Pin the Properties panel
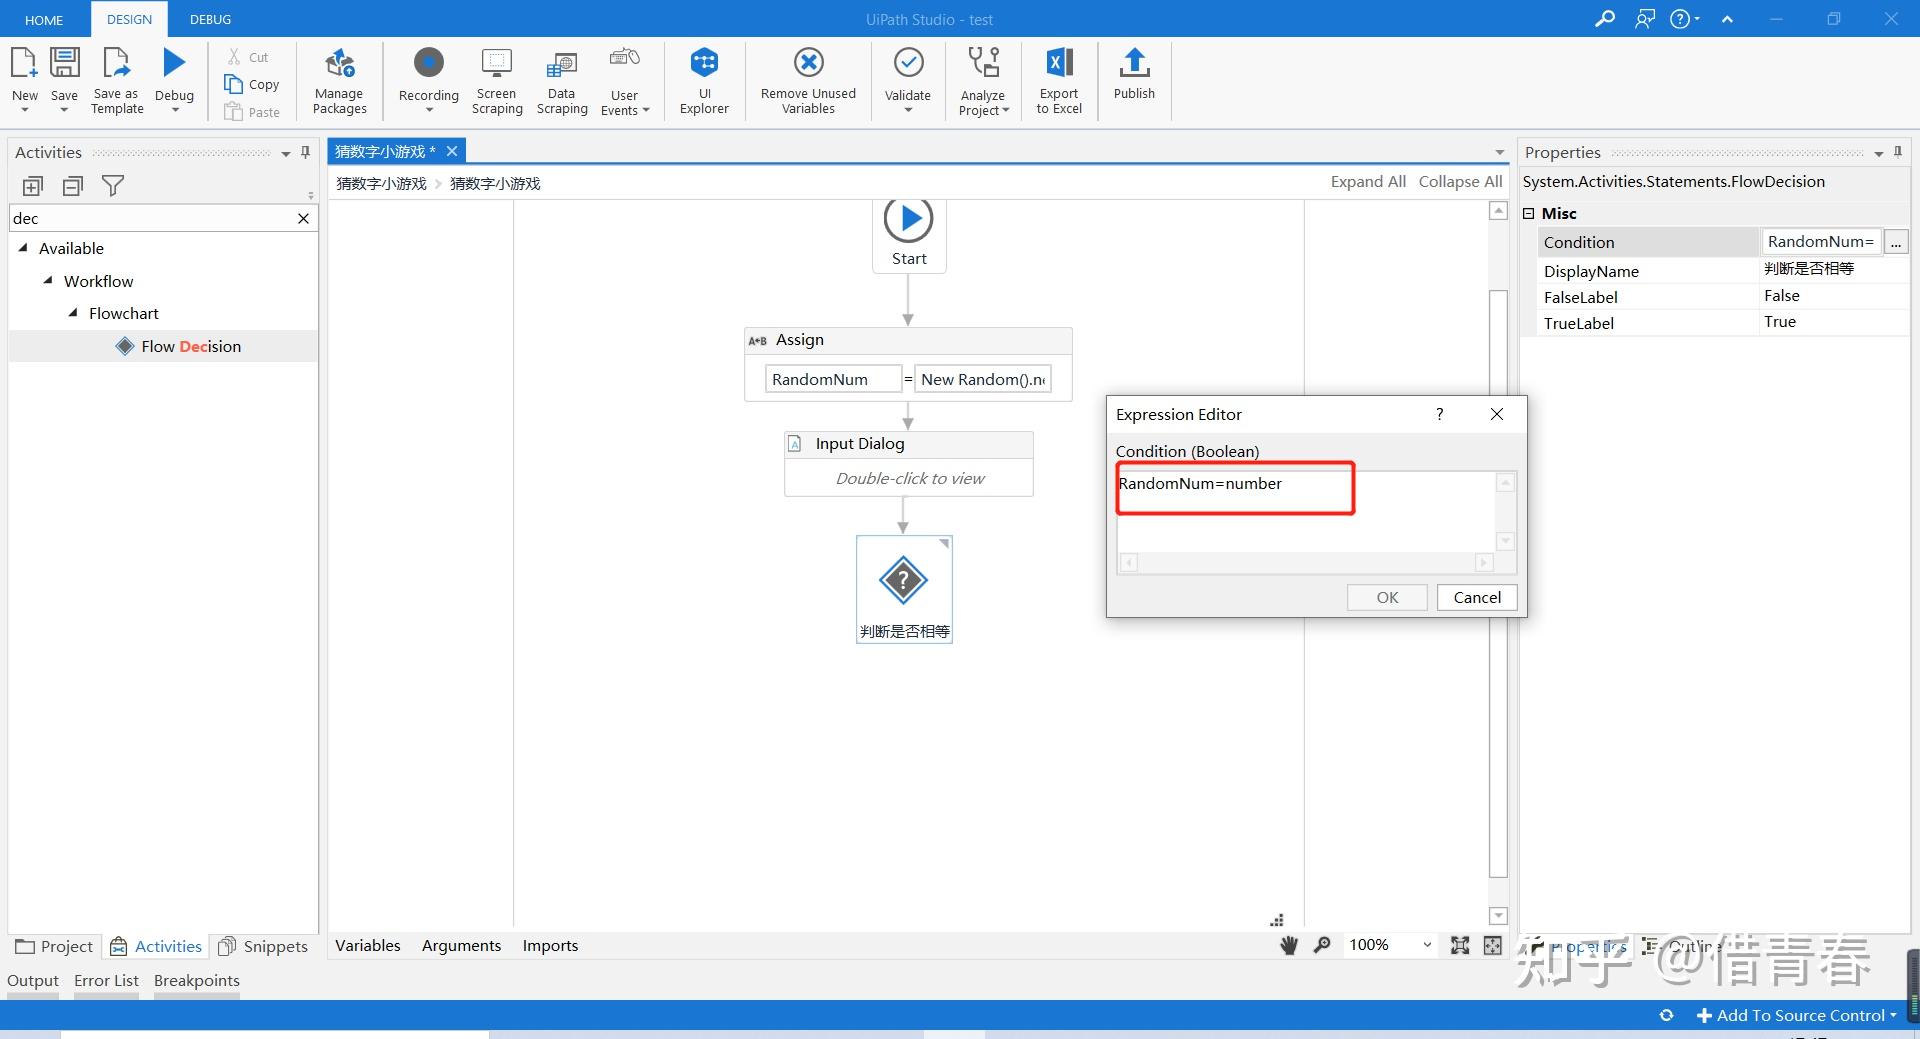 tap(1897, 151)
